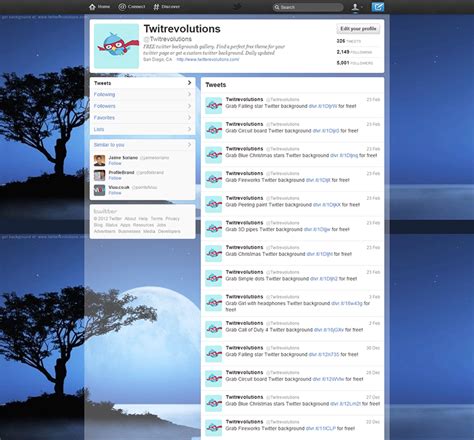474x440 pixels.
Task: Click avatar of Peeling paint tweet
Action: point(213,204)
